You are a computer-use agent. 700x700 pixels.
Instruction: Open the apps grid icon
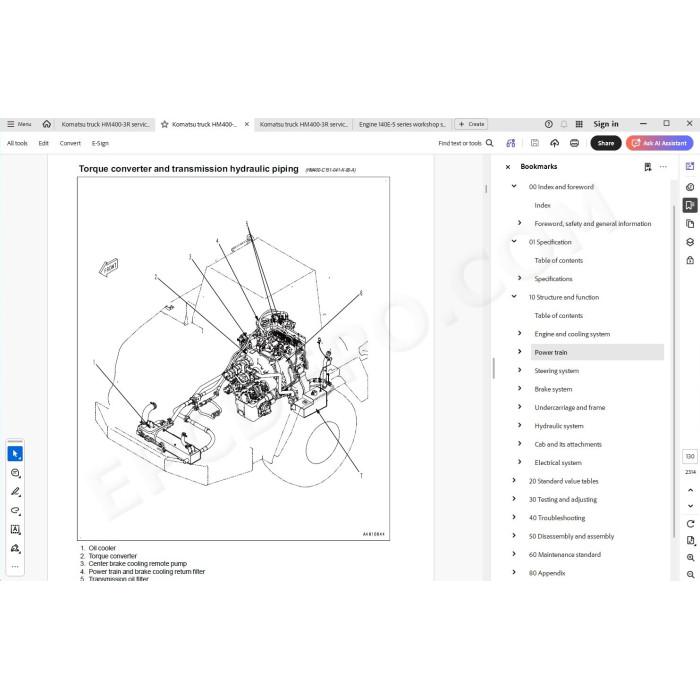click(x=579, y=124)
